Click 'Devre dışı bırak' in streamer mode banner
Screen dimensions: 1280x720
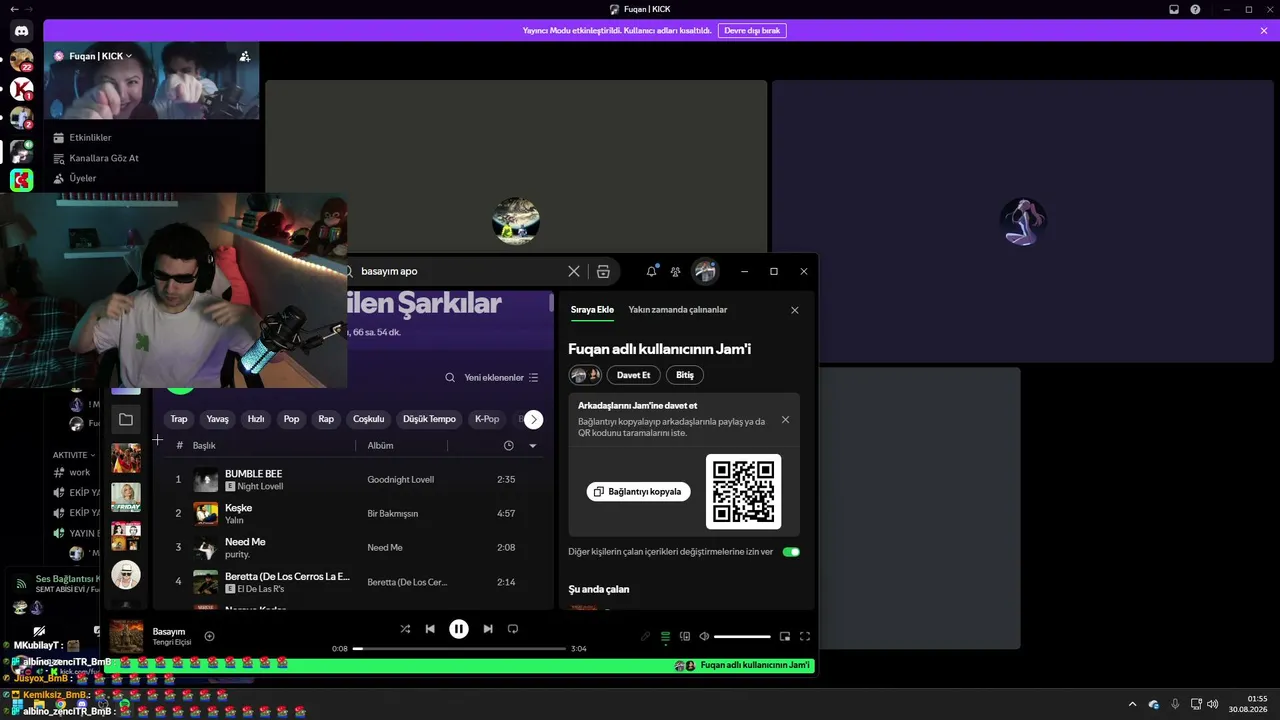point(752,31)
